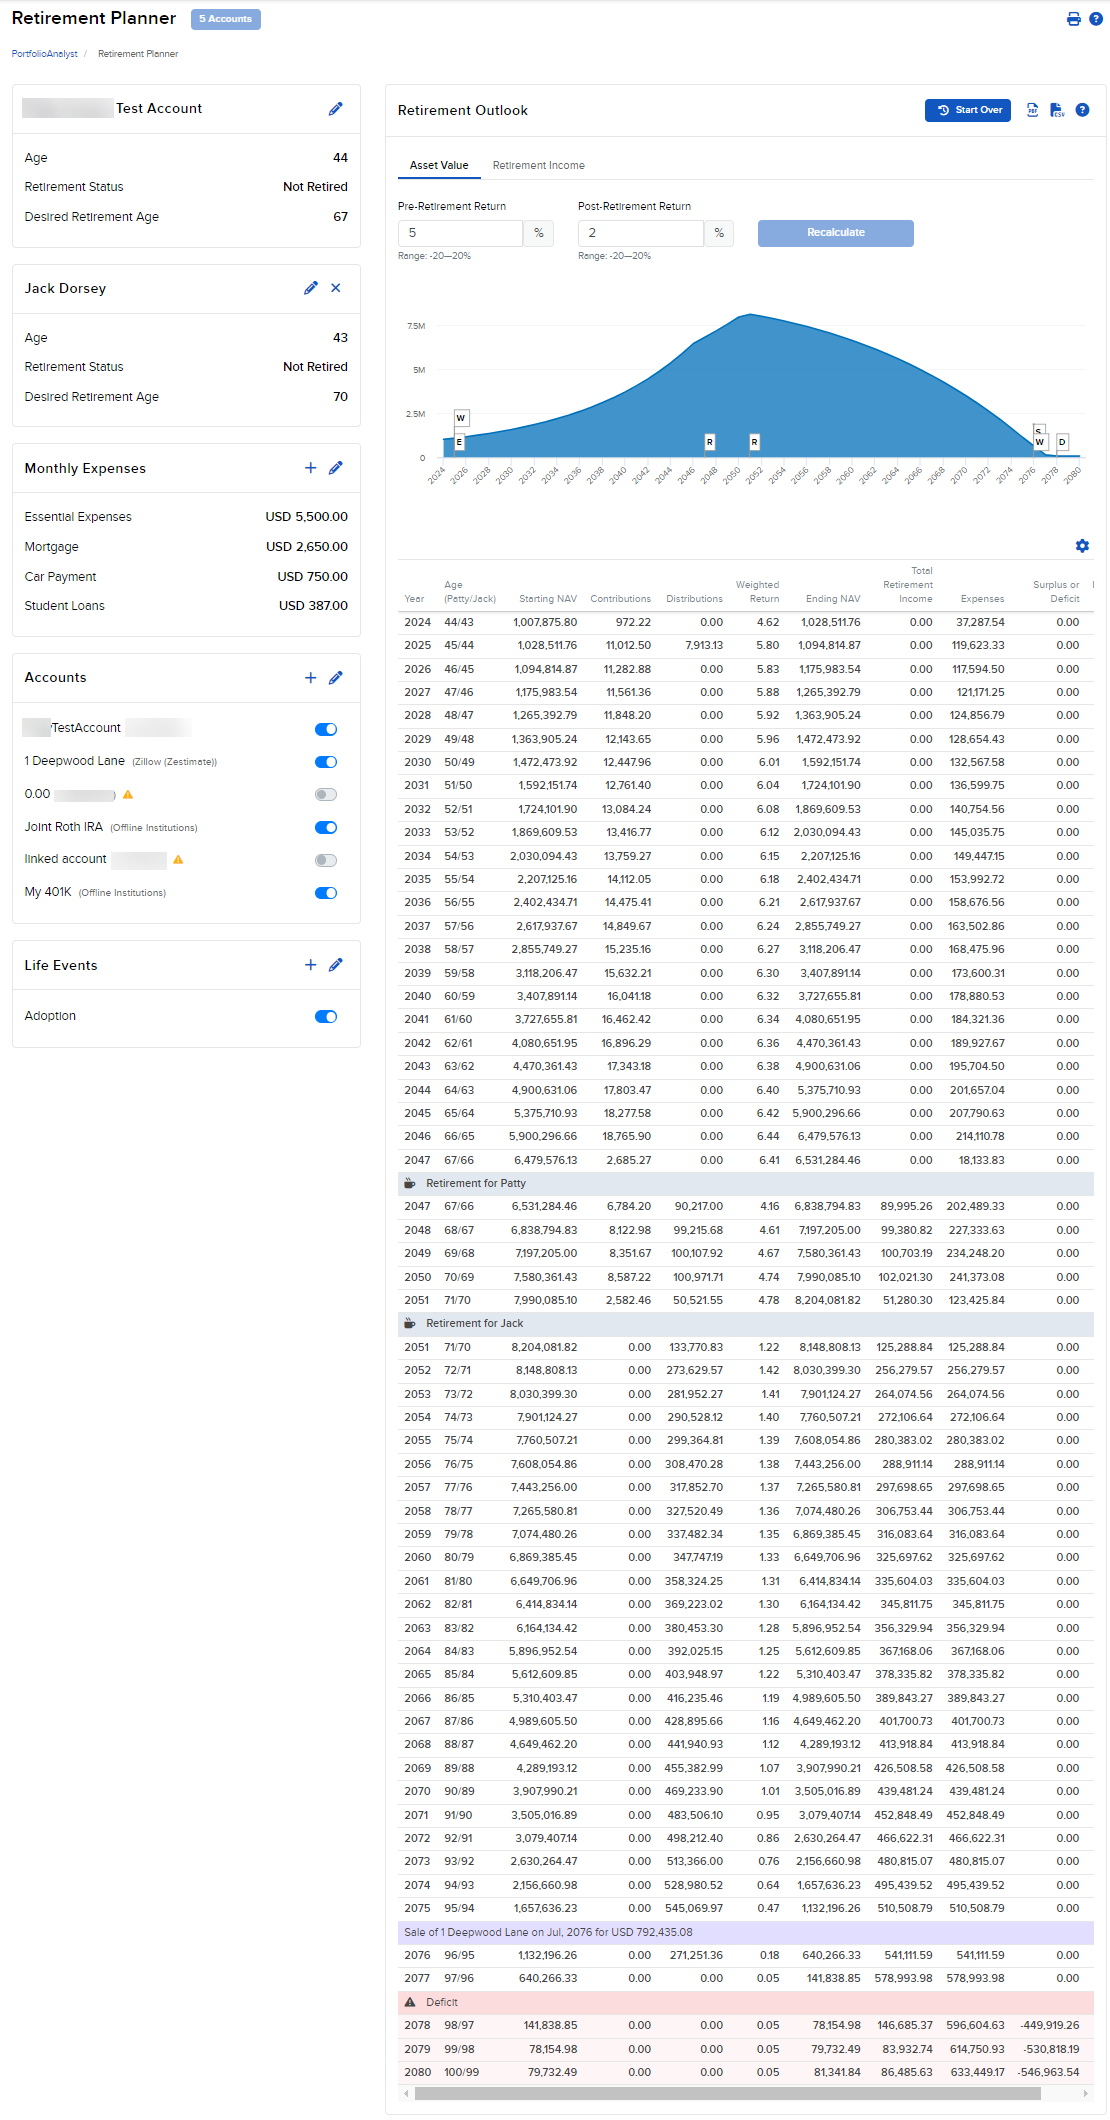Disable the 1 Deepwood Lane account toggle
Viewport: 1110px width, 2120px height.
[326, 762]
